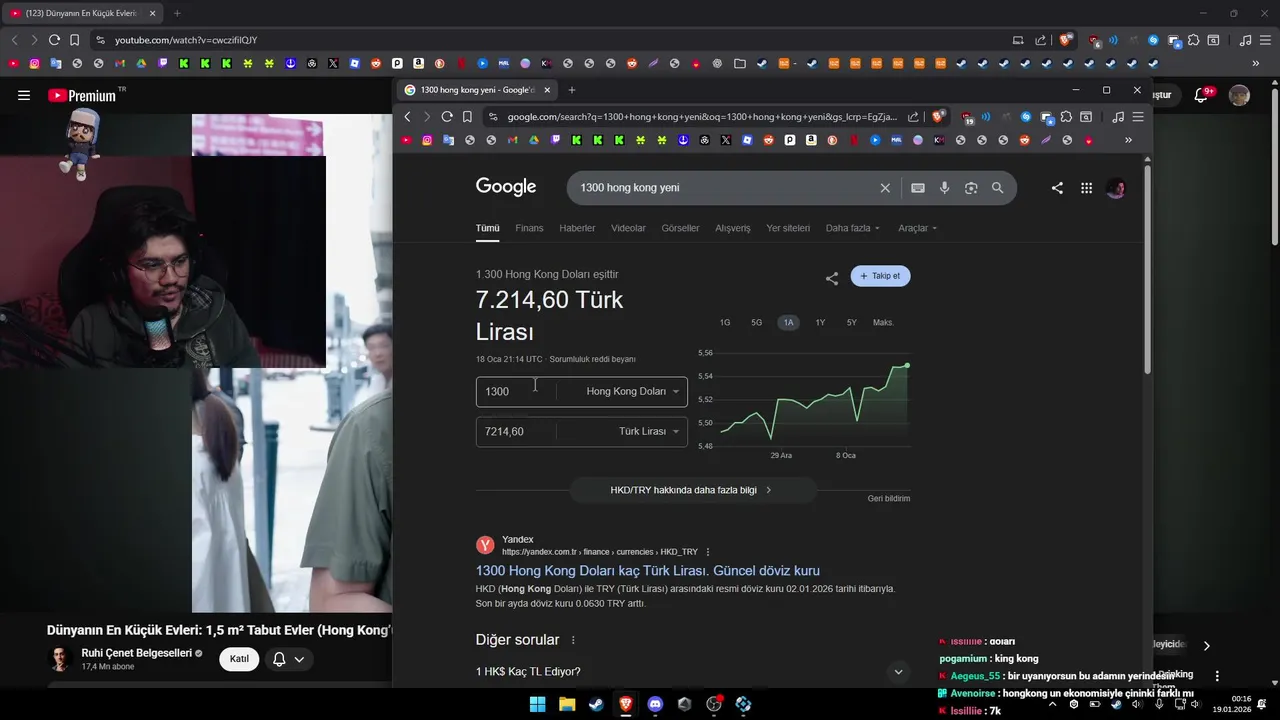Show more bookmarks in the Google window
This screenshot has height=720, width=1280.
[1128, 140]
